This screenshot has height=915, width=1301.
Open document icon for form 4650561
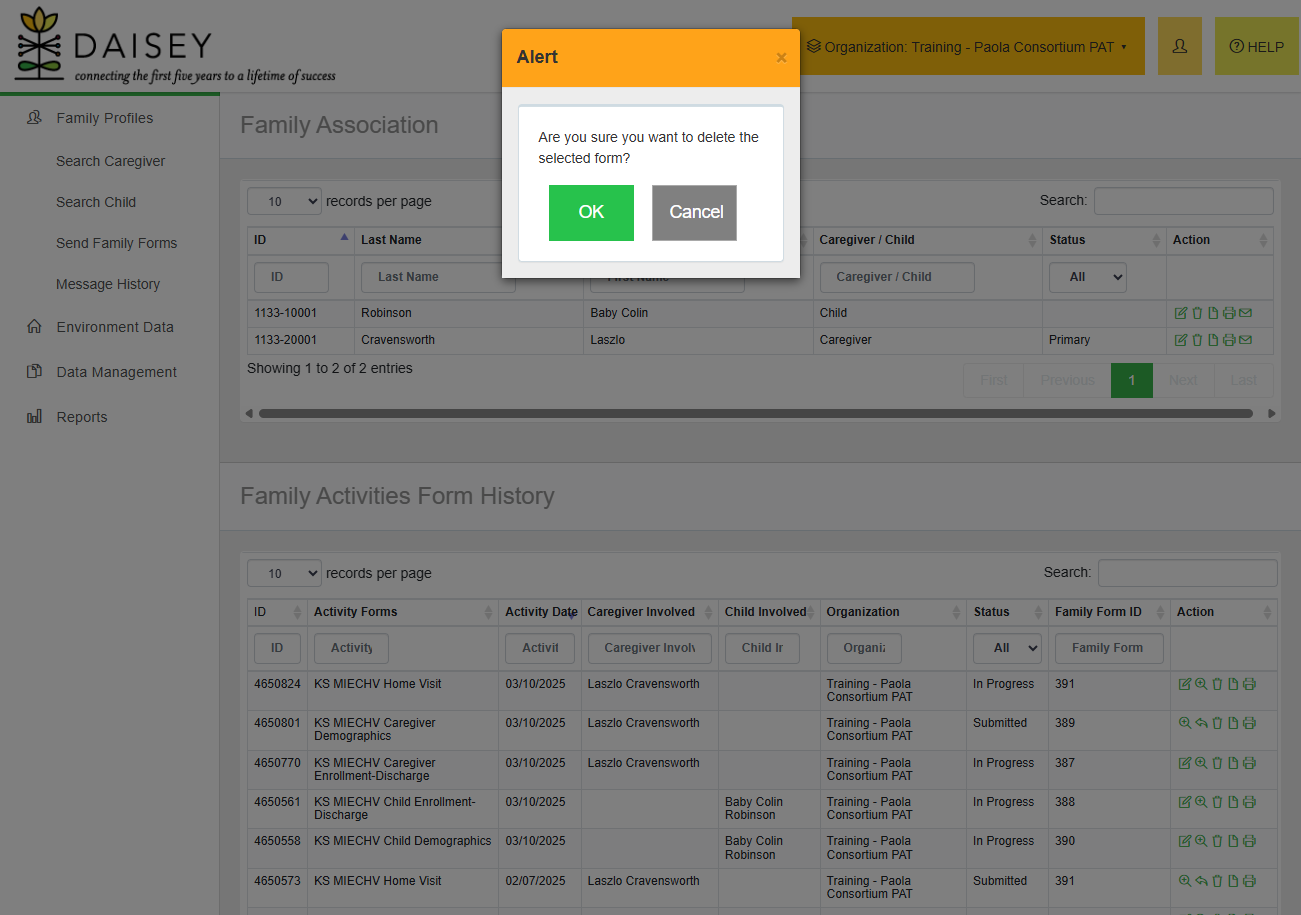coord(1233,802)
